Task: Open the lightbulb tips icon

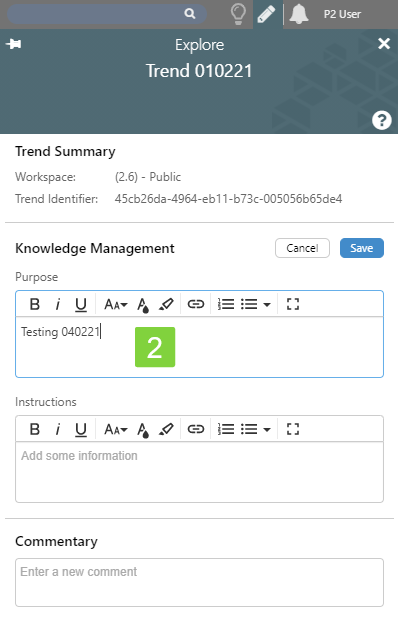Action: click(238, 14)
